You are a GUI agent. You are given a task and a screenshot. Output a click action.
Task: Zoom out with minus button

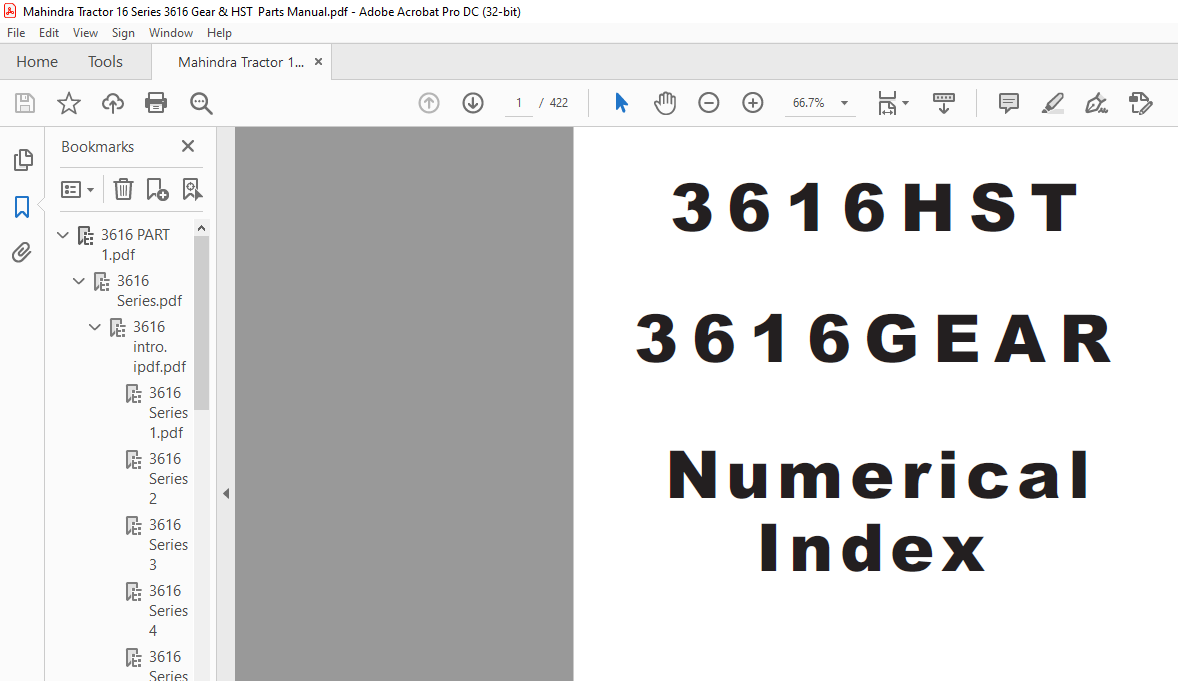(x=708, y=103)
